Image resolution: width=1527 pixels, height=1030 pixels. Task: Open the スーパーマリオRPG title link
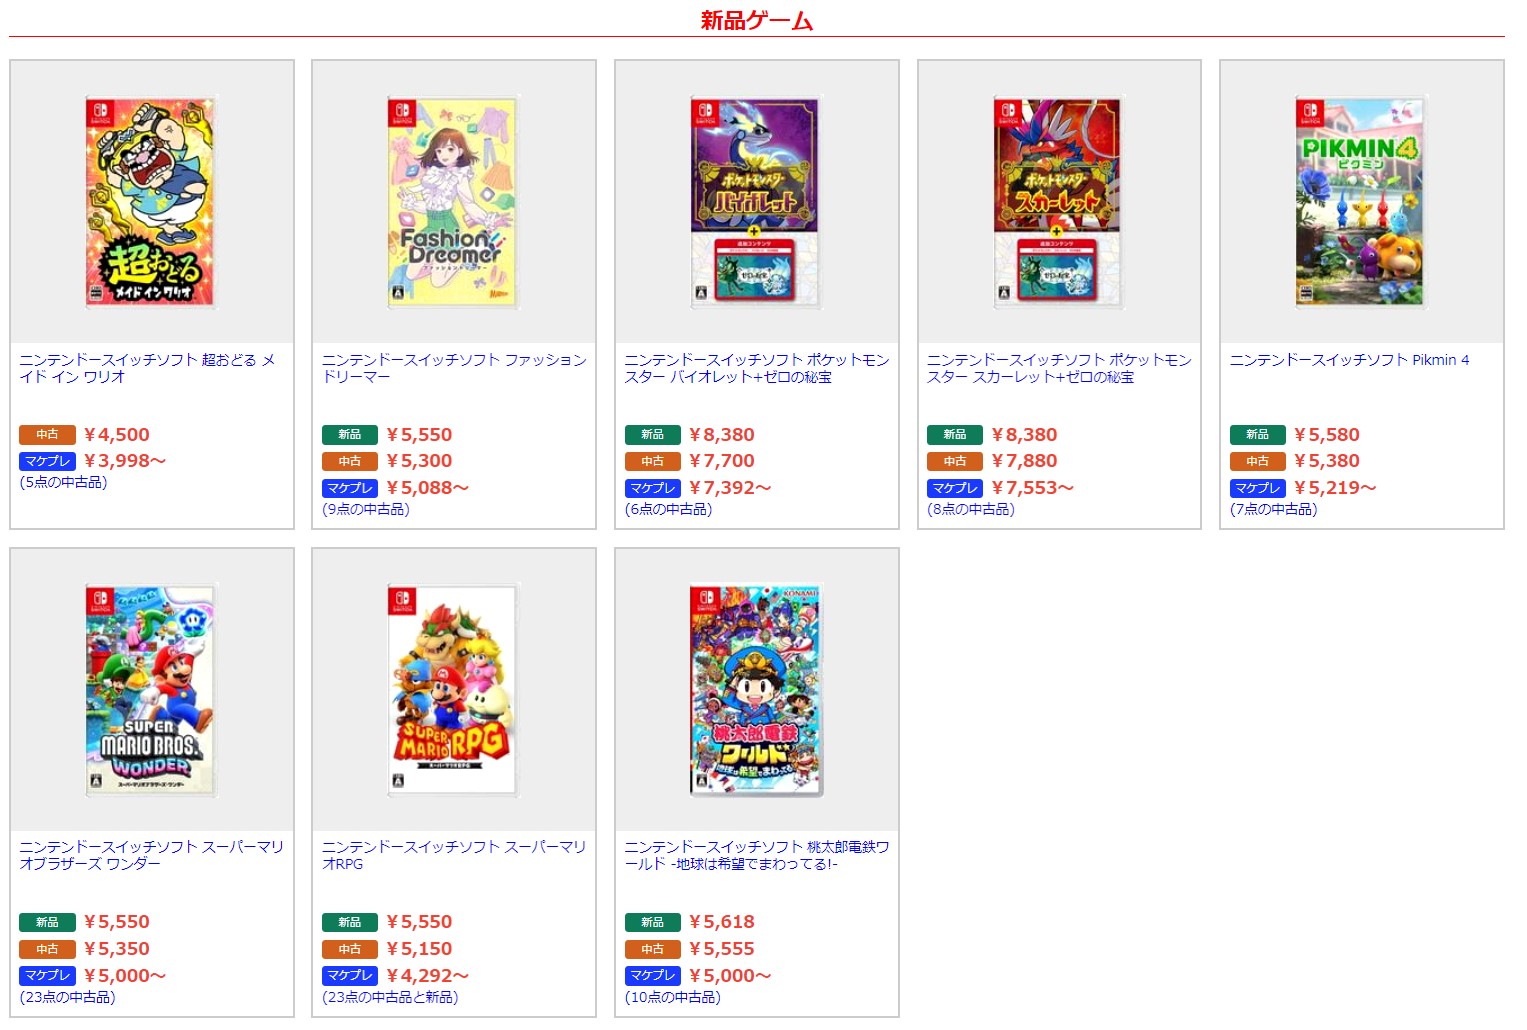[x=454, y=855]
